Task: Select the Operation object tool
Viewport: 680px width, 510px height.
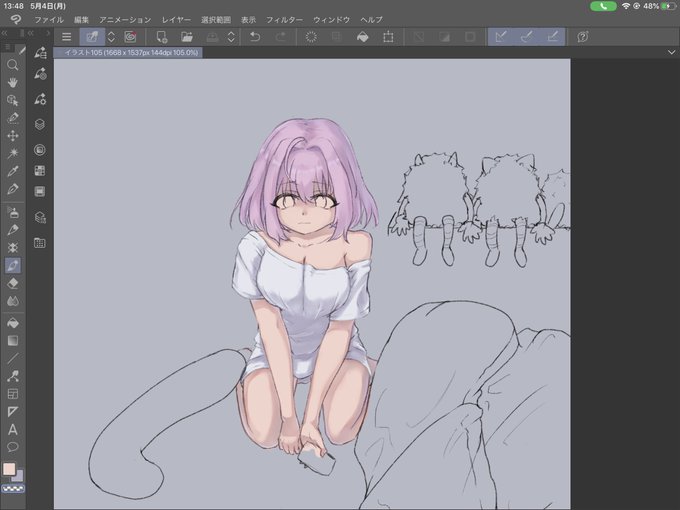Action: (13, 100)
